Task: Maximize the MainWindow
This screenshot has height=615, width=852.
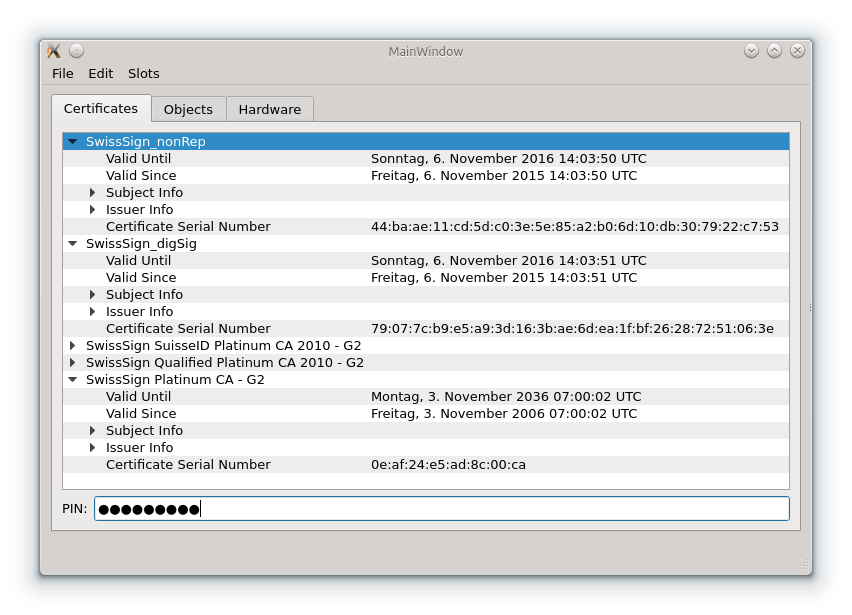Action: coord(774,51)
